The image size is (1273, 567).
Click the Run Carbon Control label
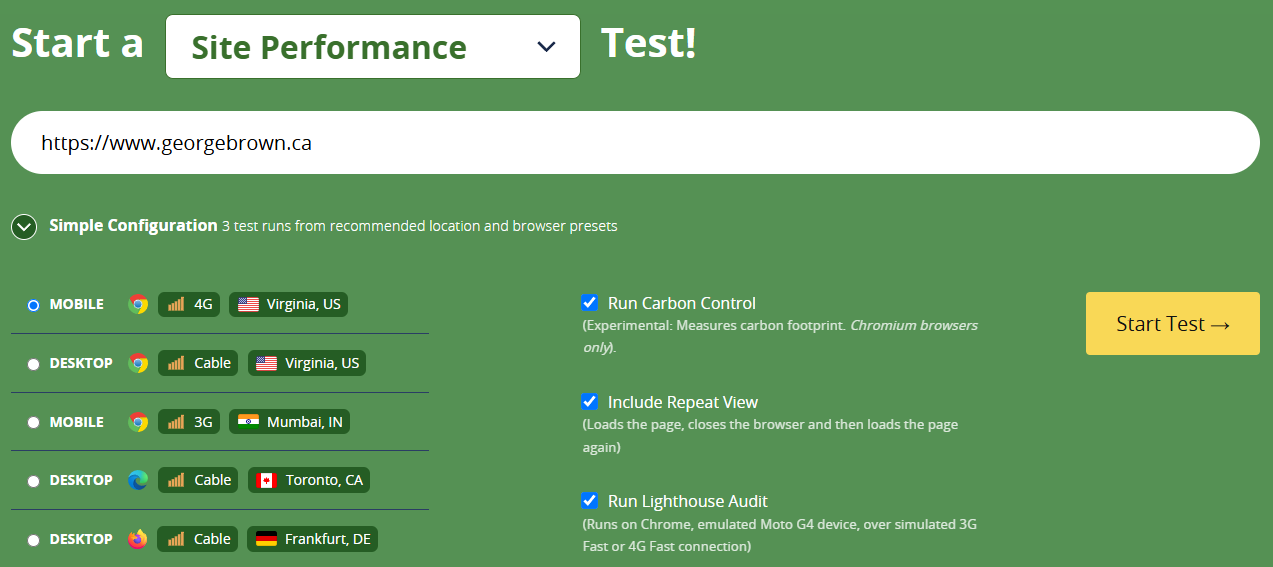tap(682, 303)
